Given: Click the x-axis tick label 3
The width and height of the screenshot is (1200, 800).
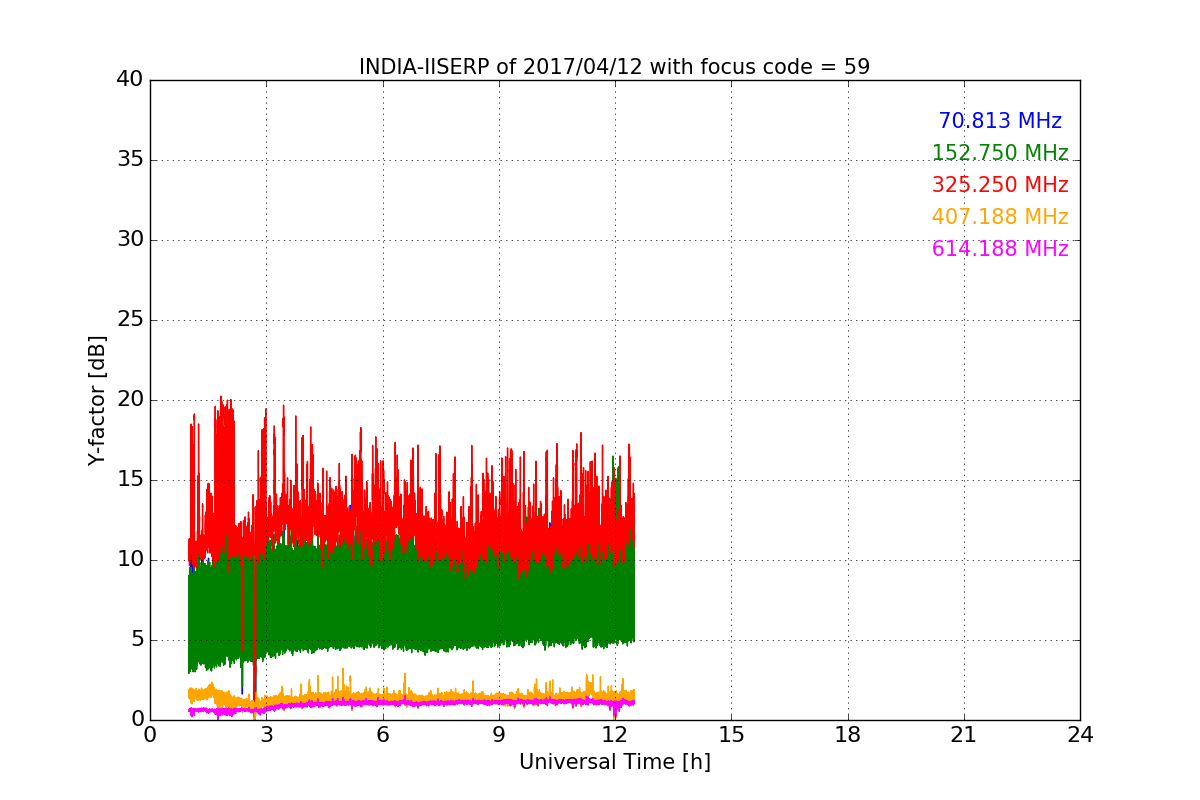Looking at the screenshot, I should pyautogui.click(x=266, y=735).
